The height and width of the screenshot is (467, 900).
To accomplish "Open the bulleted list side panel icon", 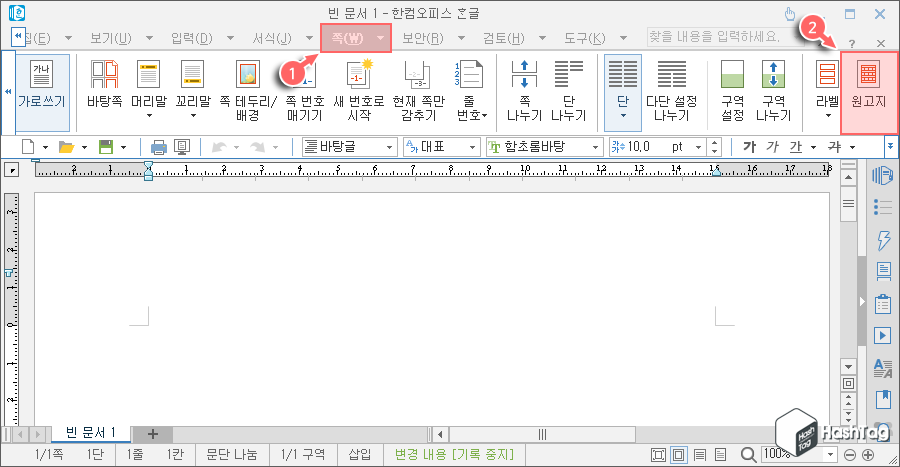I will pos(882,207).
